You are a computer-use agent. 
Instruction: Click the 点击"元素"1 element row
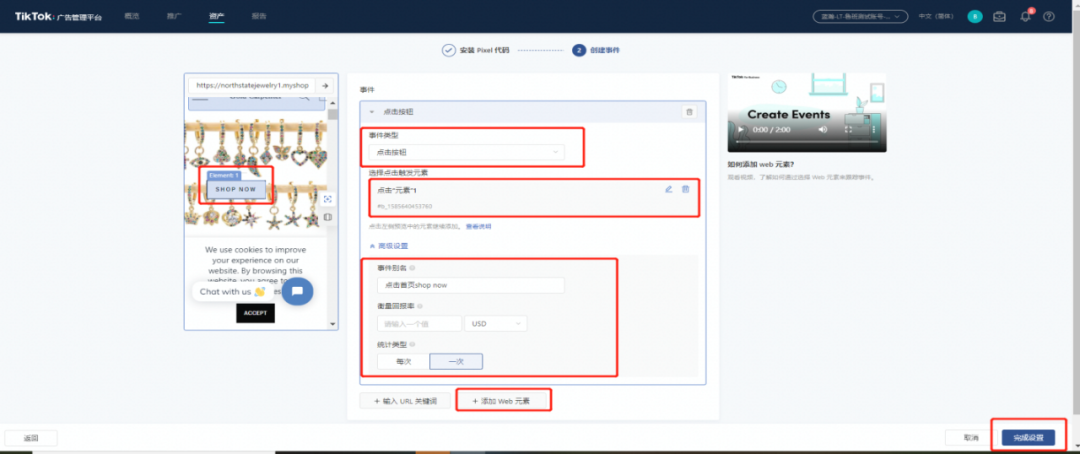point(535,197)
